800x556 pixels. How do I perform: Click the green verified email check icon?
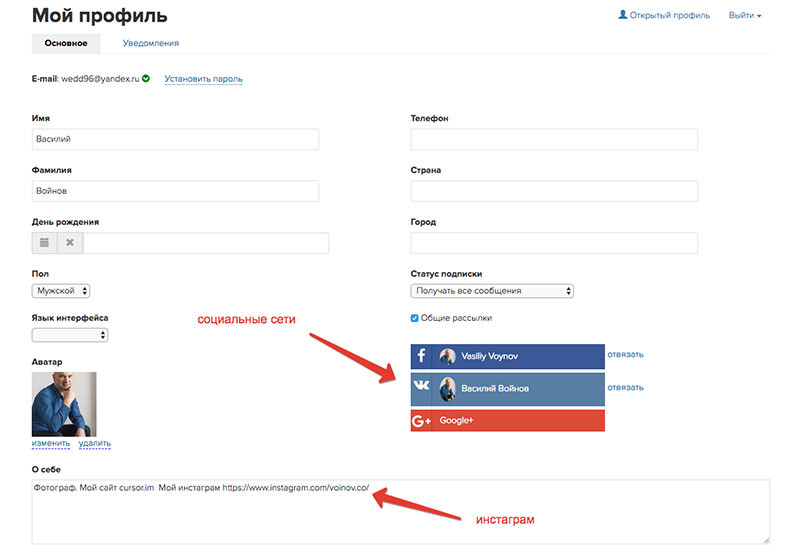tap(146, 78)
